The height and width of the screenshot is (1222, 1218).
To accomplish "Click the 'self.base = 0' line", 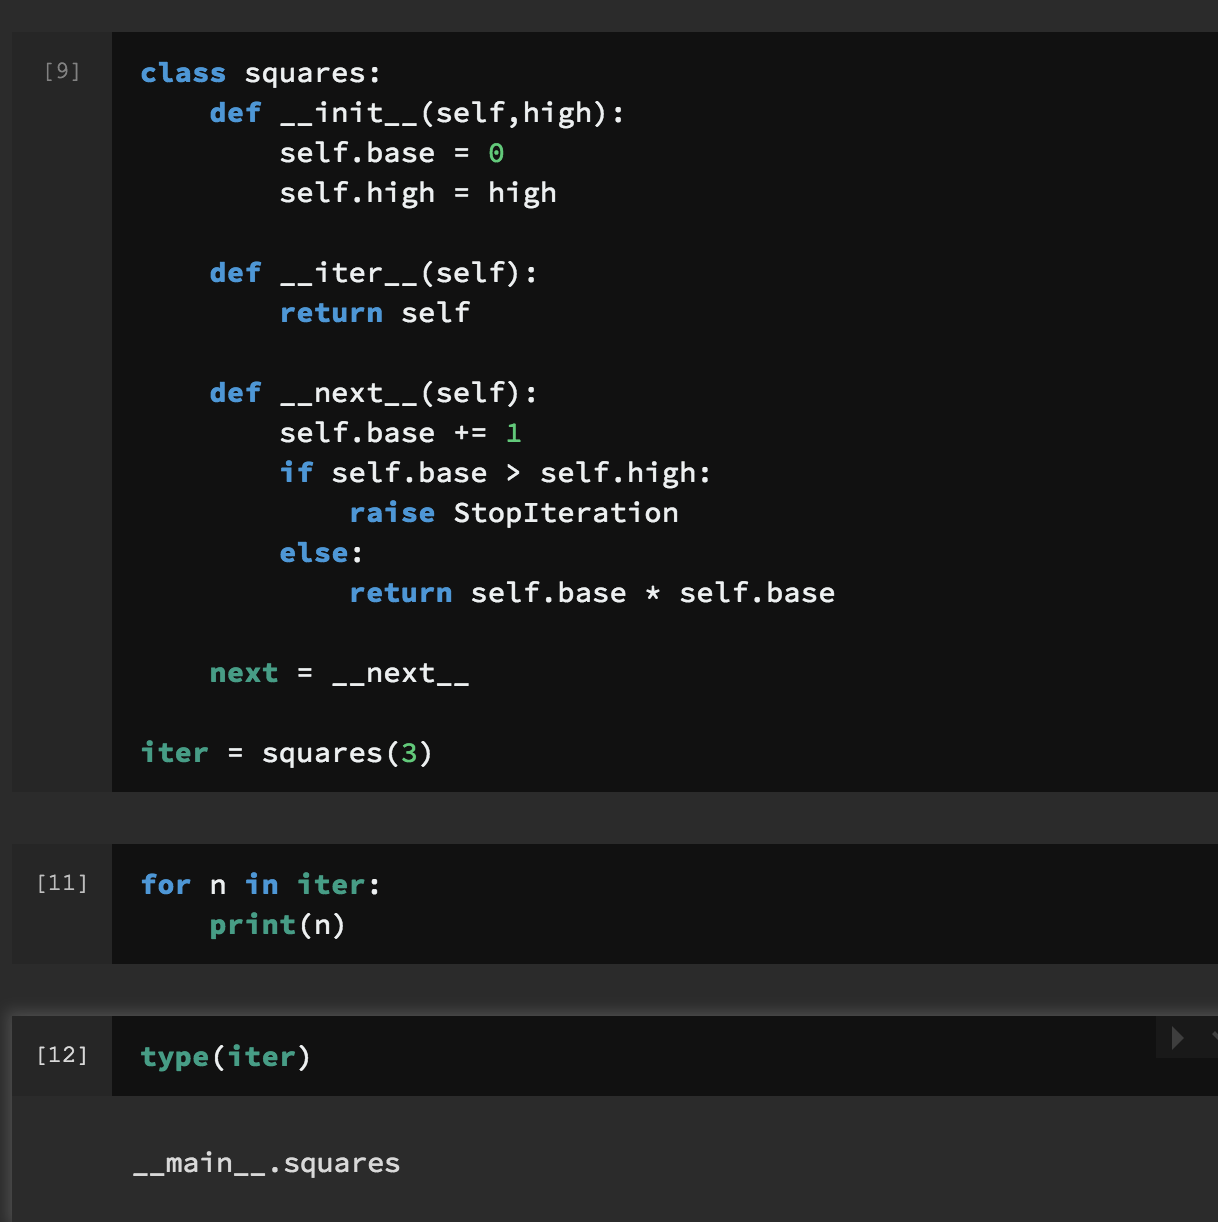I will tap(392, 153).
